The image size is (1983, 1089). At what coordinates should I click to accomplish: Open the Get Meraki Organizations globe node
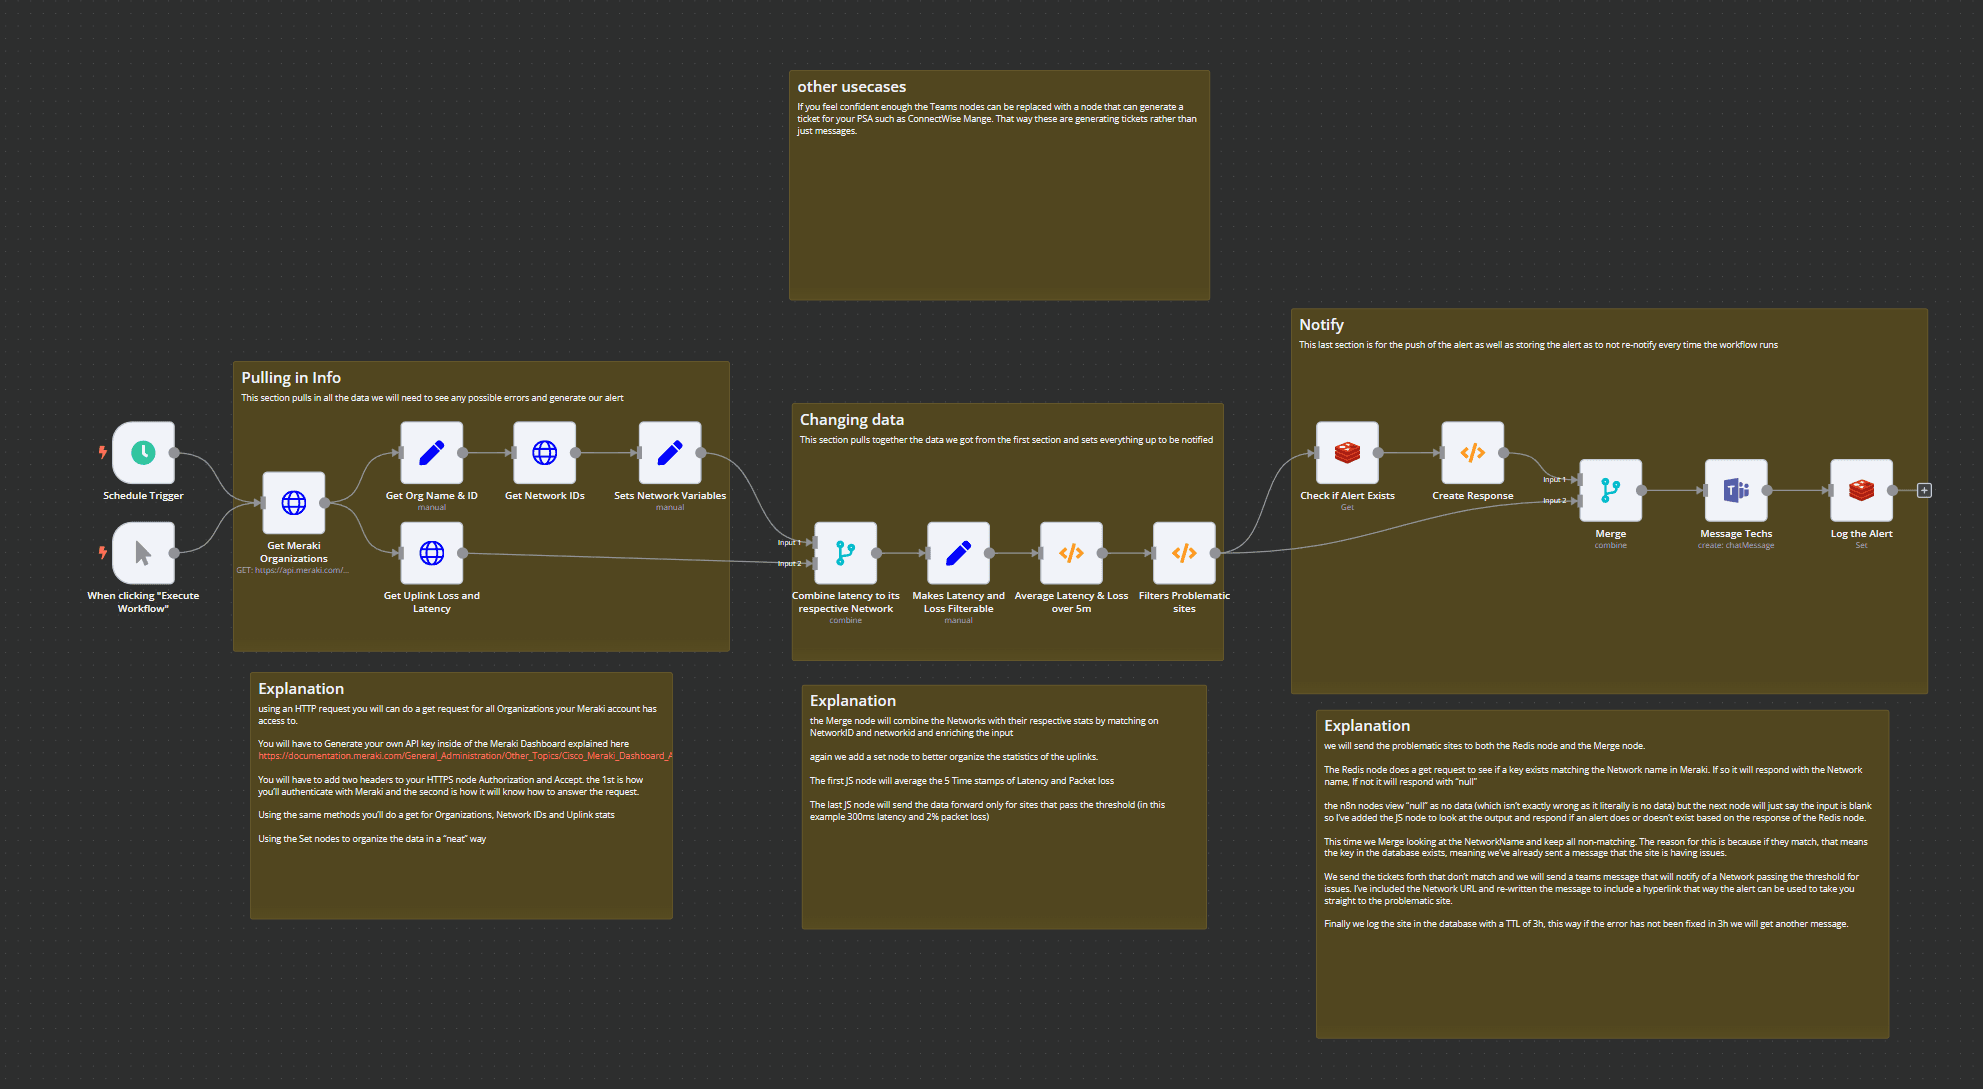tap(294, 502)
